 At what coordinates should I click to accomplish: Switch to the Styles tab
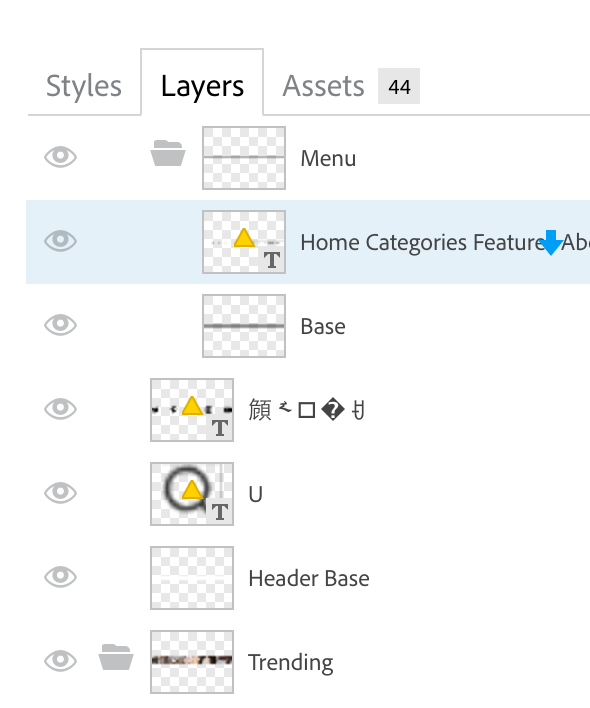point(84,86)
